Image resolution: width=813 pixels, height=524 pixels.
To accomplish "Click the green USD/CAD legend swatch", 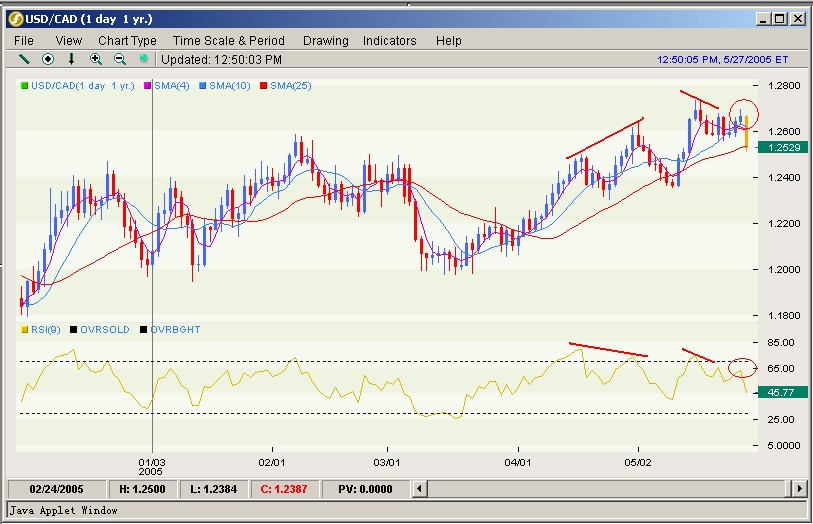I will point(24,86).
